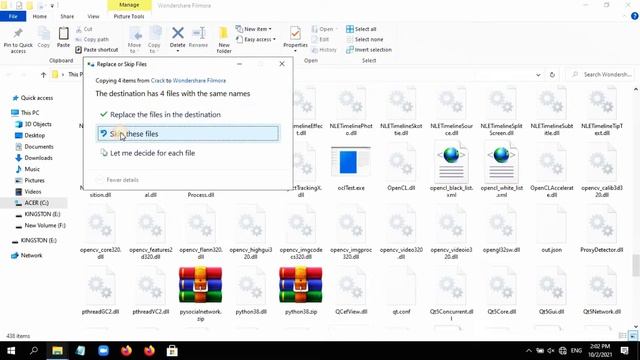Screen dimensions: 640x360
Task: Open the ribbon Help icon
Action: coord(634,16)
